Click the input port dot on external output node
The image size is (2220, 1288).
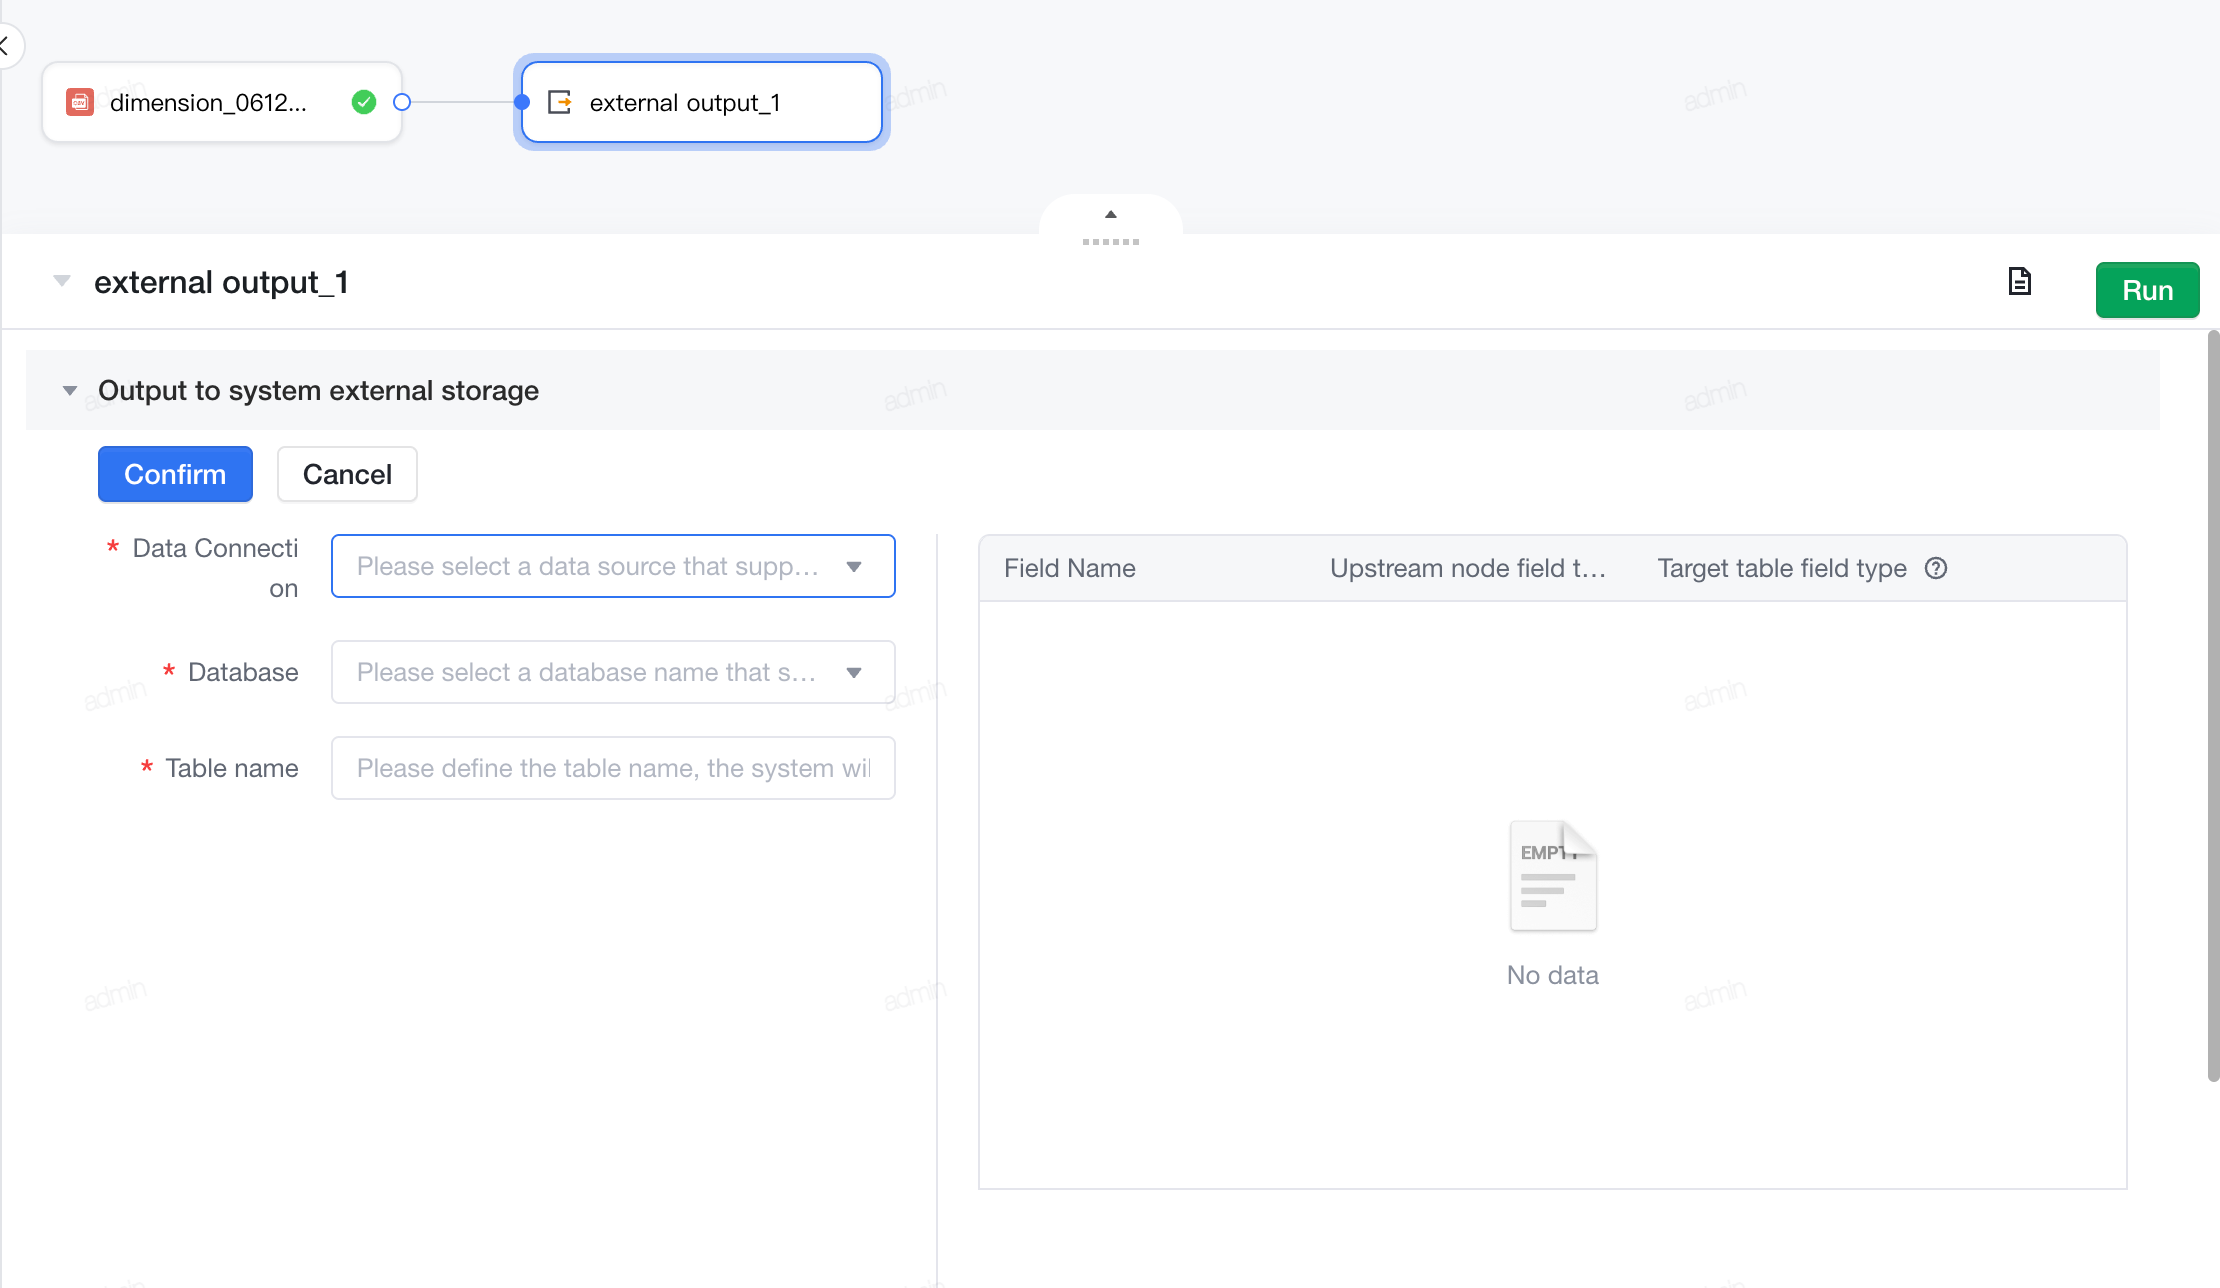pos(522,102)
